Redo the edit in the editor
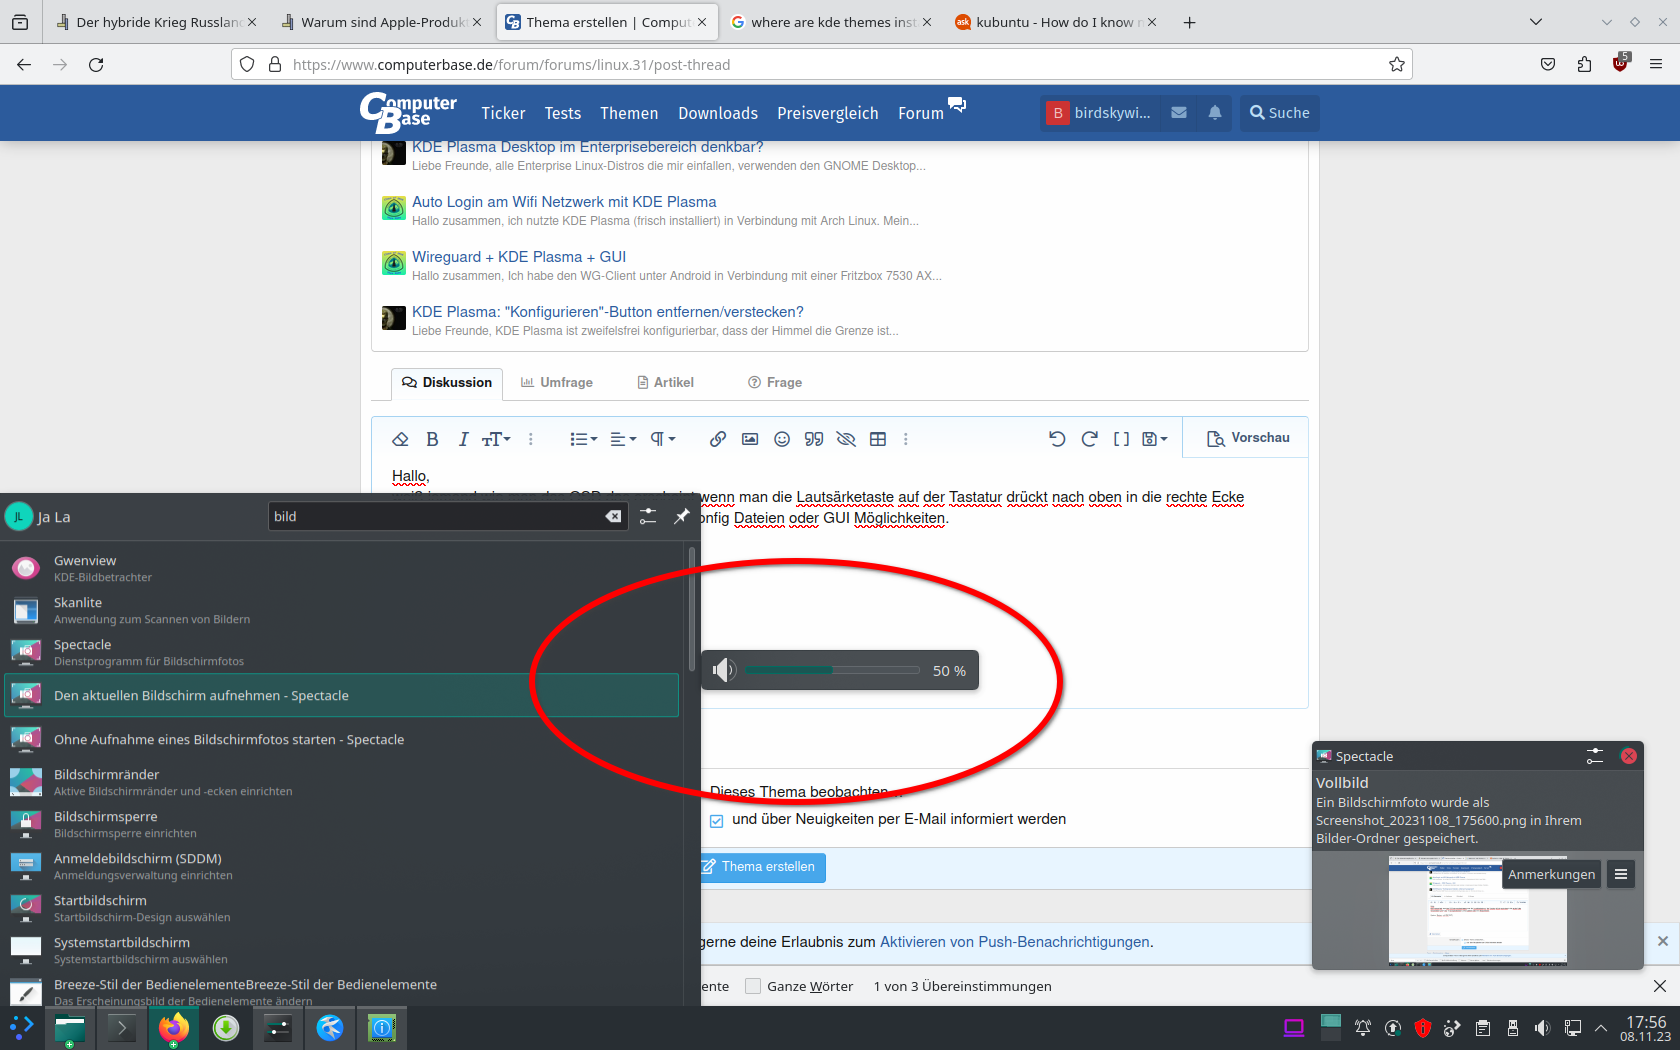 tap(1089, 439)
